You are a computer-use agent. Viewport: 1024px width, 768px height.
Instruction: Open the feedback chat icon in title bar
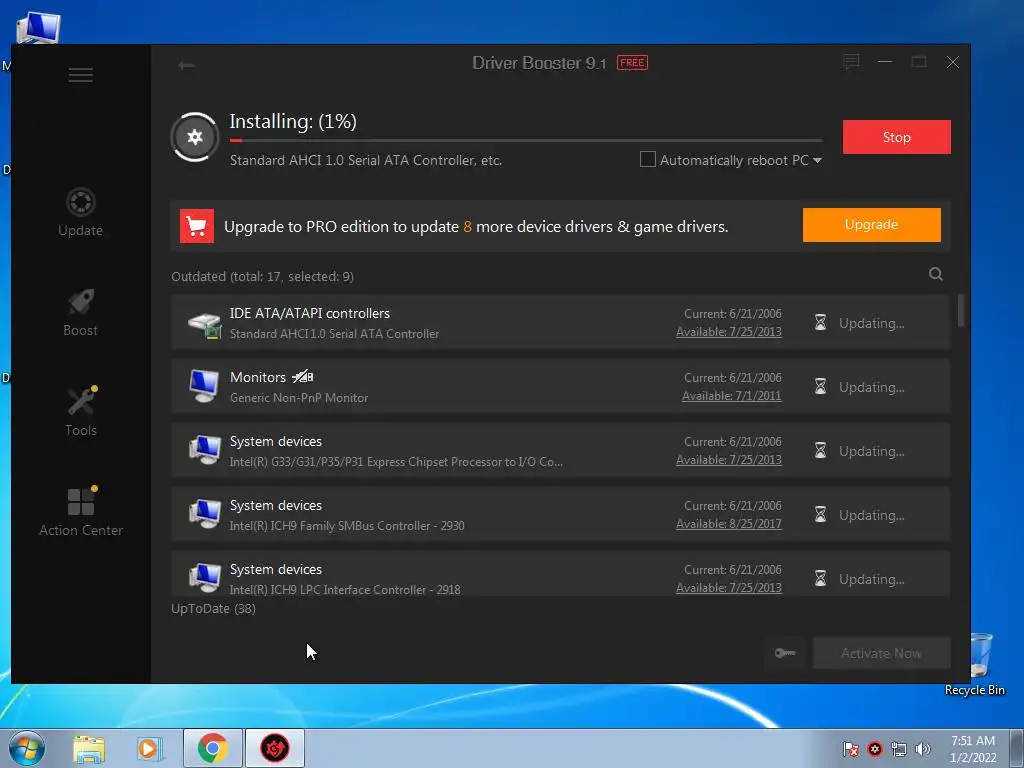pyautogui.click(x=851, y=62)
